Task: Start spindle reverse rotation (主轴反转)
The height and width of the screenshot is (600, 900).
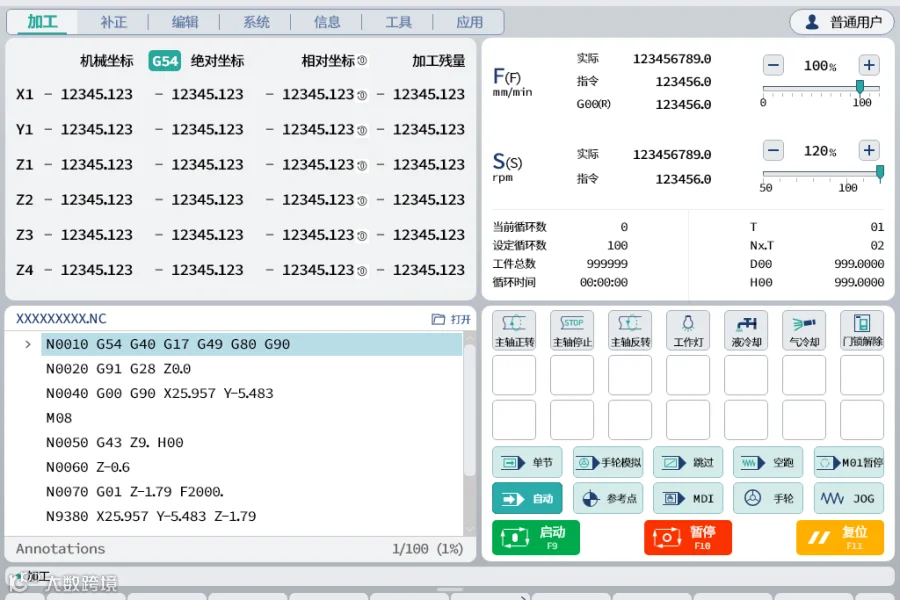Action: pyautogui.click(x=630, y=330)
